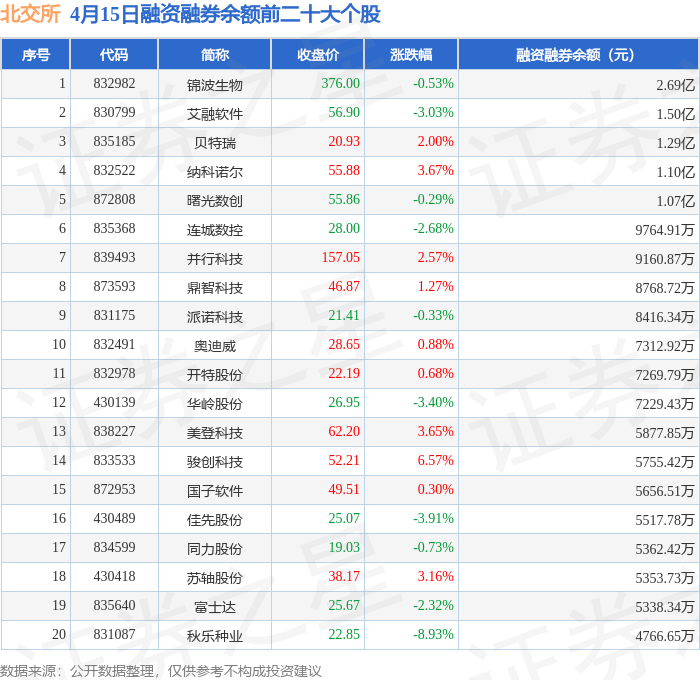This screenshot has width=700, height=680.
Task: Click balance value 9764.91万
Action: (665, 230)
